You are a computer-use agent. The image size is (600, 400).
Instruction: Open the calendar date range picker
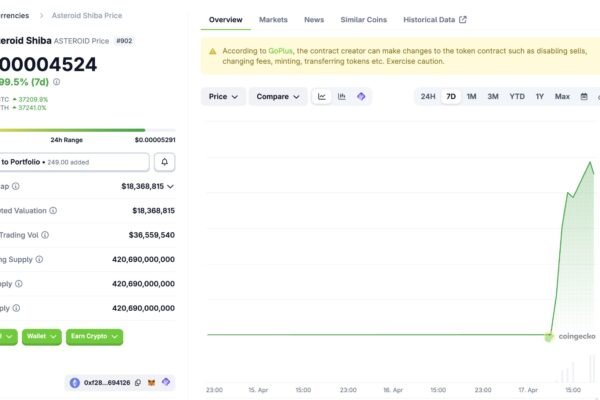(x=584, y=96)
